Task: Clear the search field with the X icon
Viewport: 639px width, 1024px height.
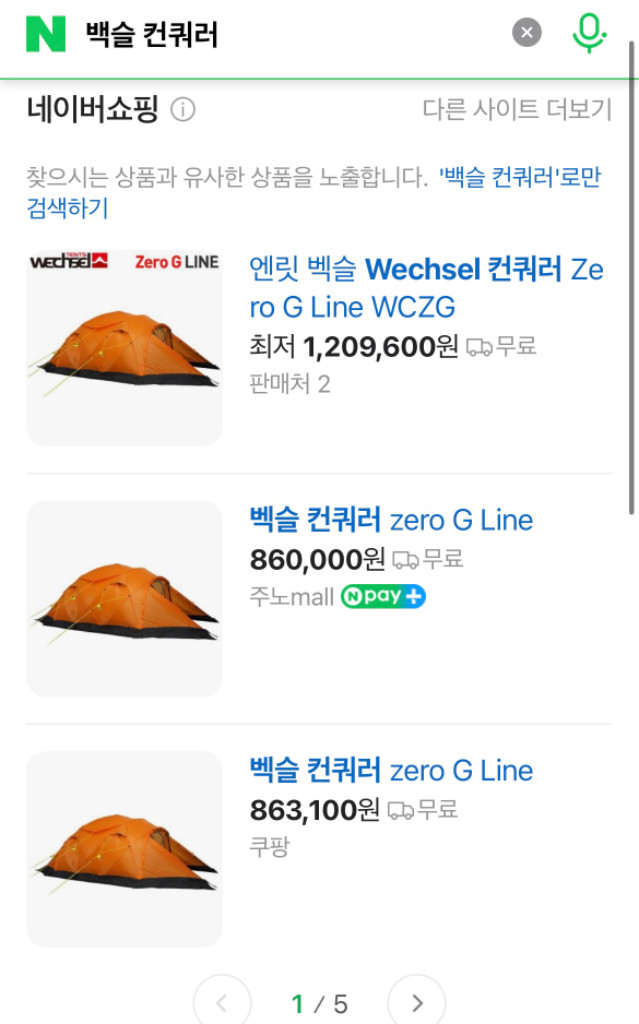Action: tap(526, 31)
